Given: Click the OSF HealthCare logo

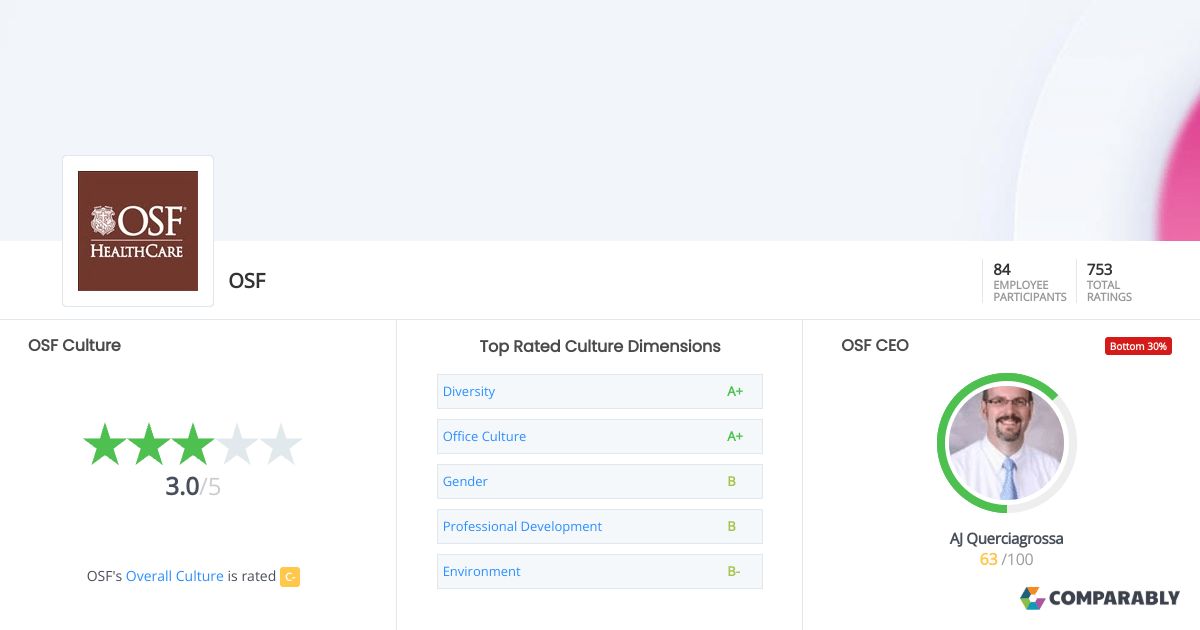Looking at the screenshot, I should click(138, 231).
